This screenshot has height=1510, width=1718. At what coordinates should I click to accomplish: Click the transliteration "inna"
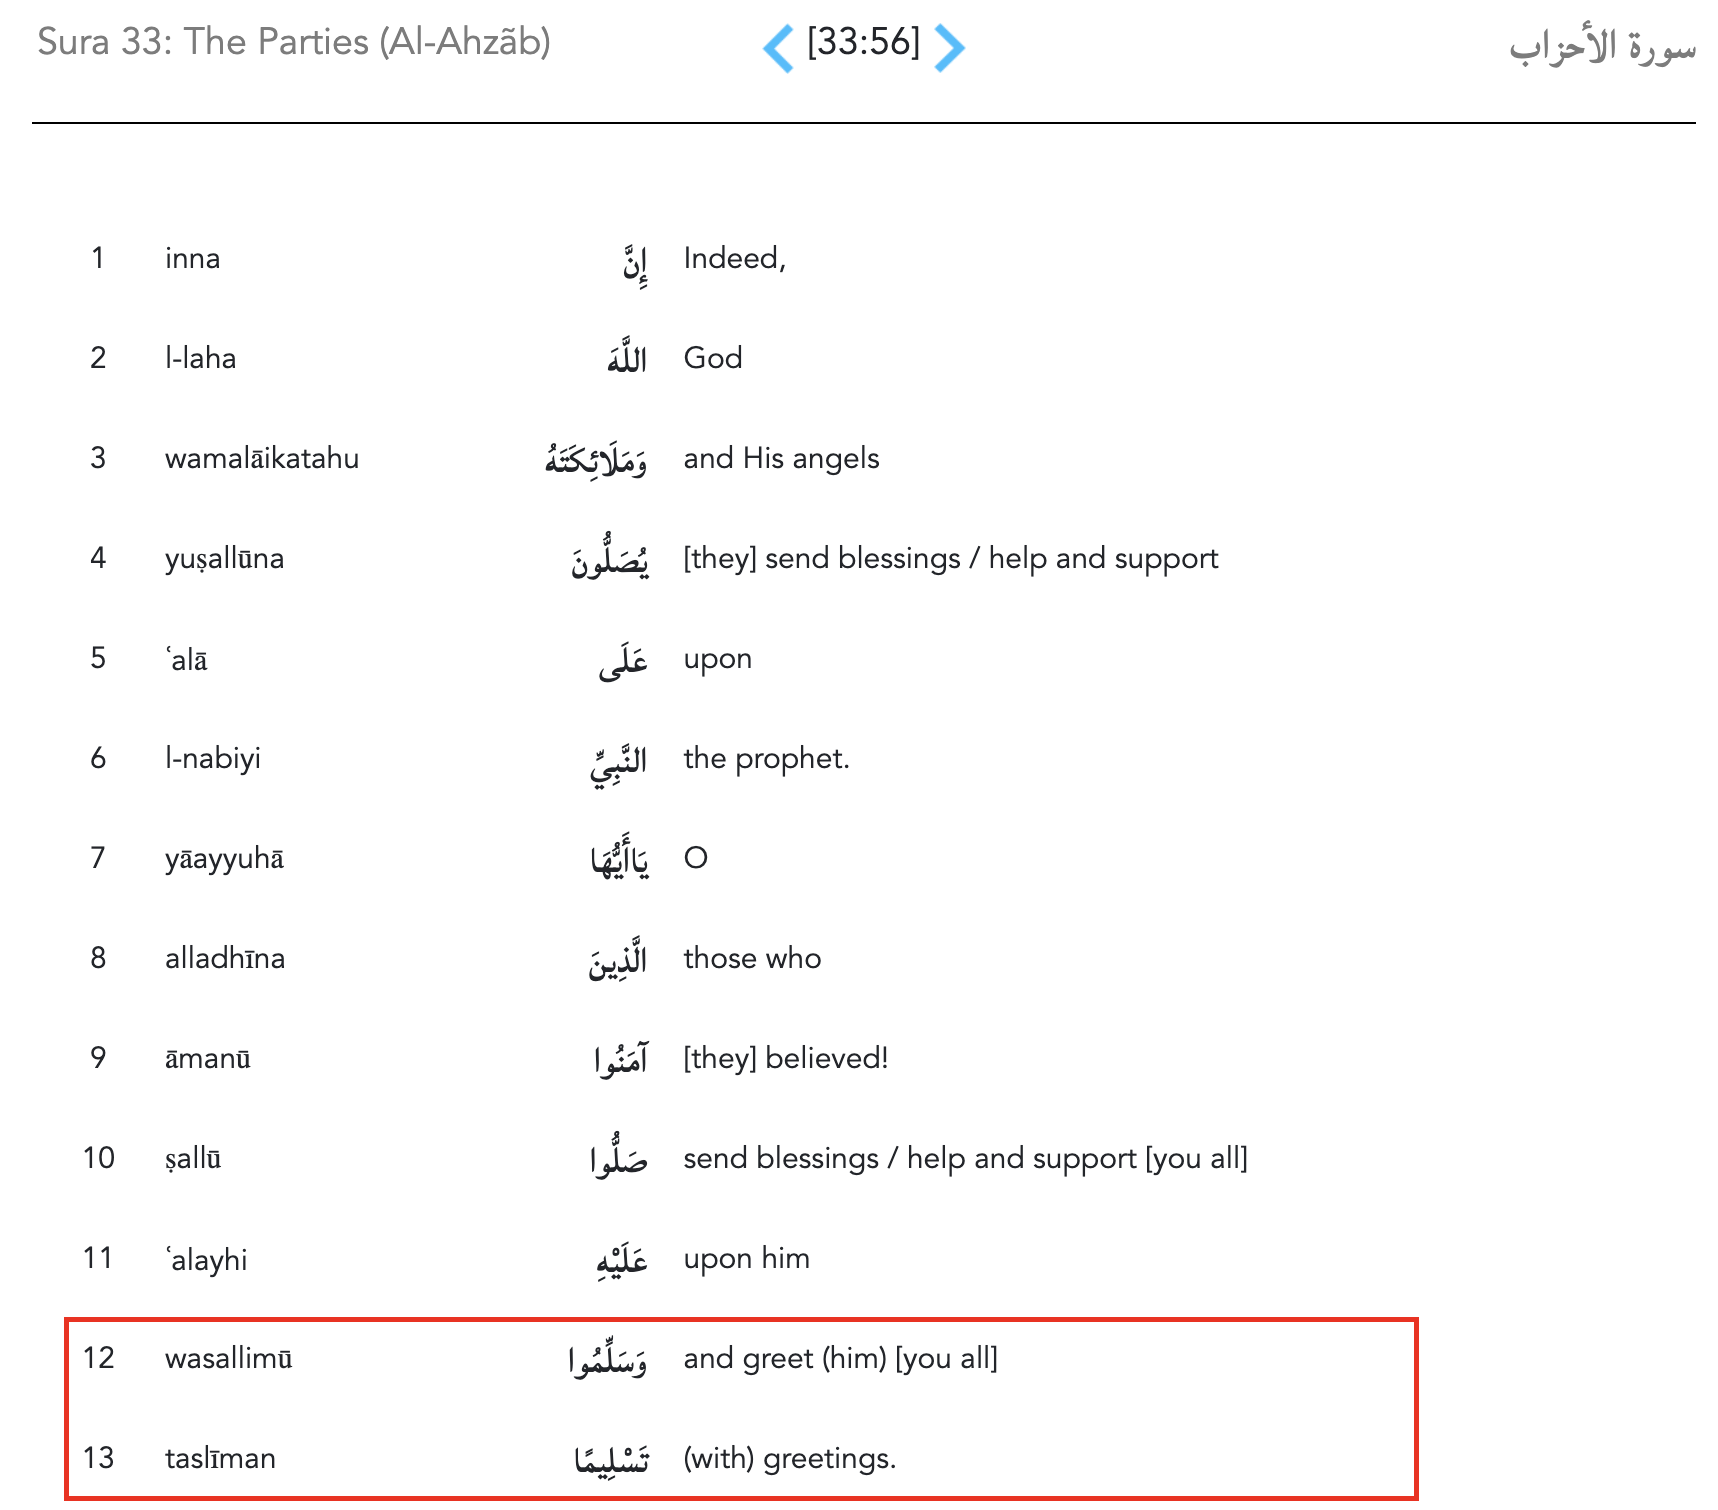pyautogui.click(x=193, y=258)
